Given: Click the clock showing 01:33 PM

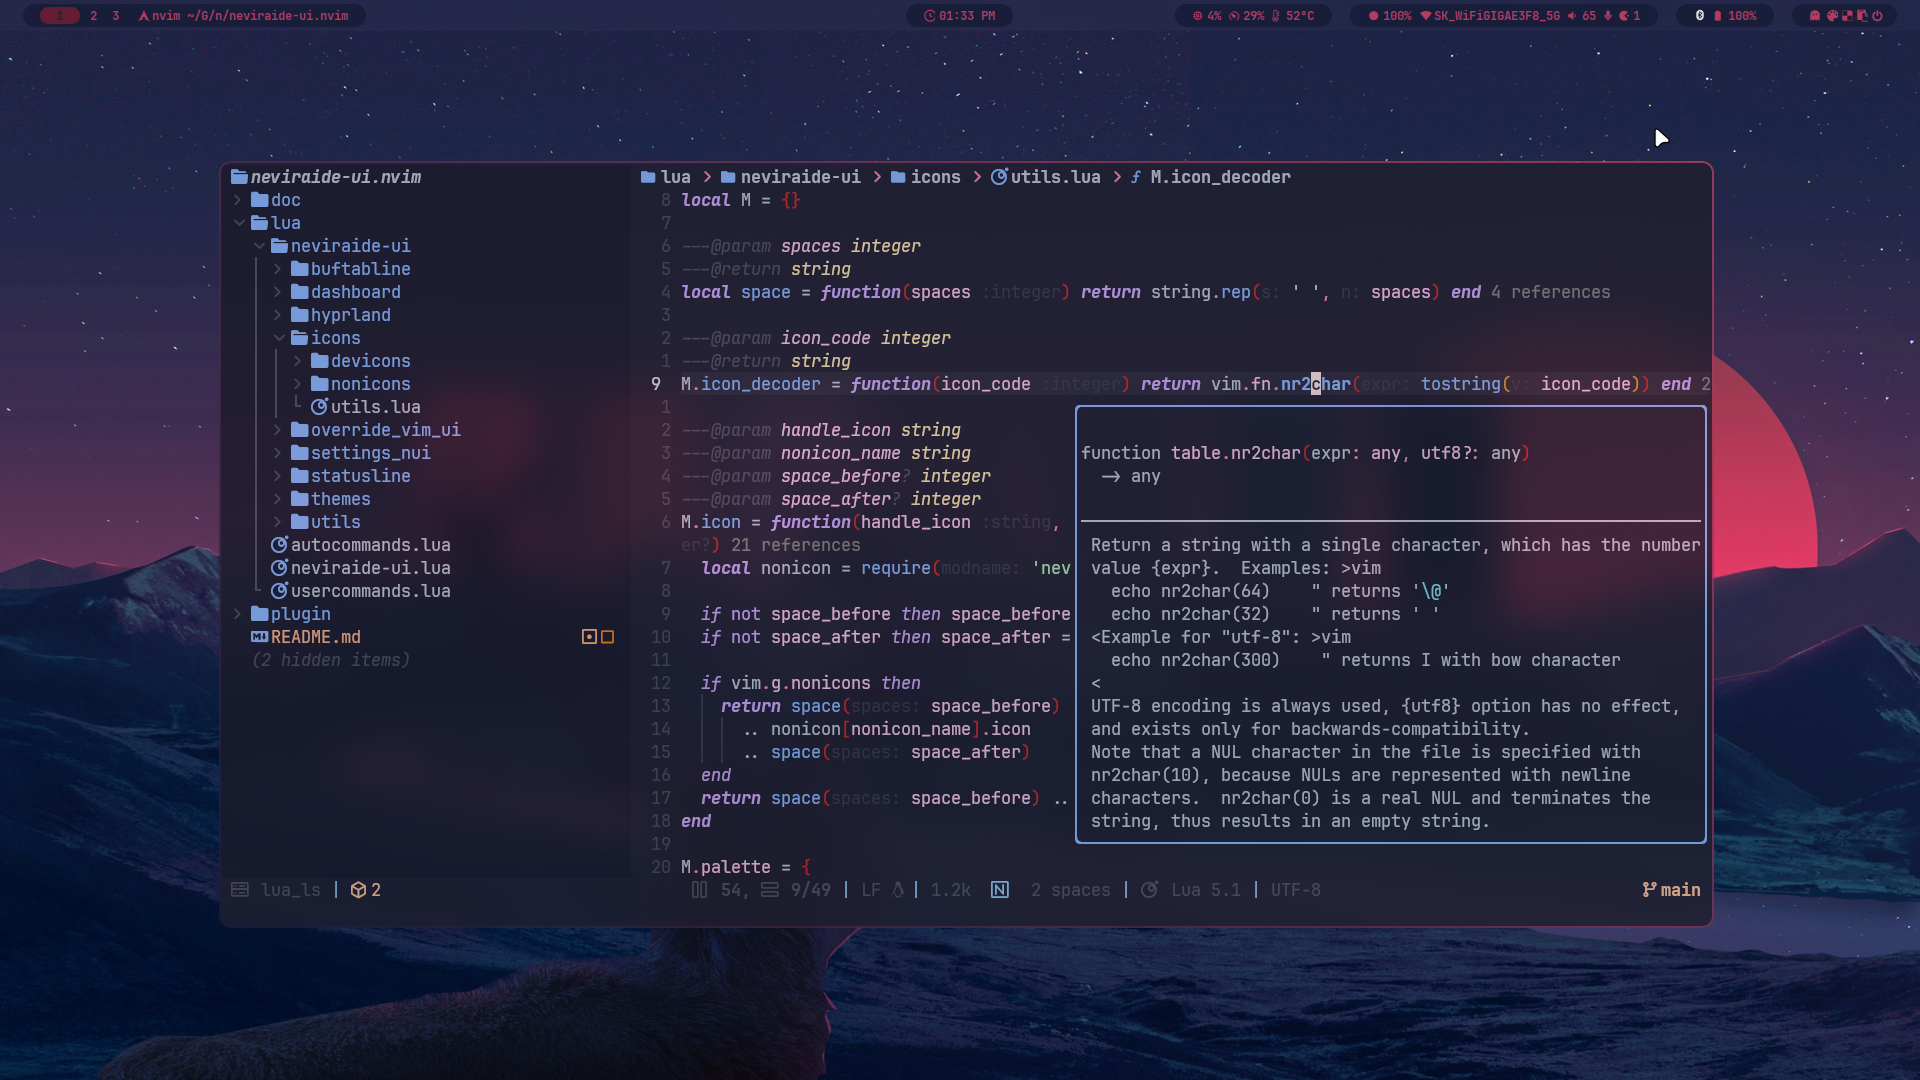Looking at the screenshot, I should click(x=959, y=16).
